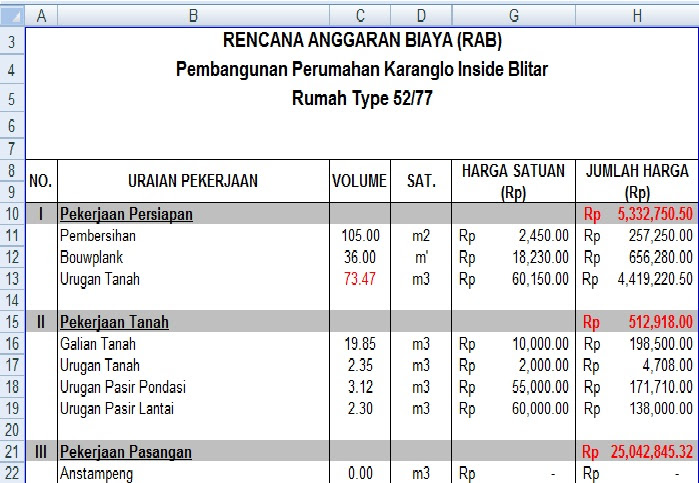
Task: Select Roman numeral 'II' cell
Action: [x=41, y=322]
